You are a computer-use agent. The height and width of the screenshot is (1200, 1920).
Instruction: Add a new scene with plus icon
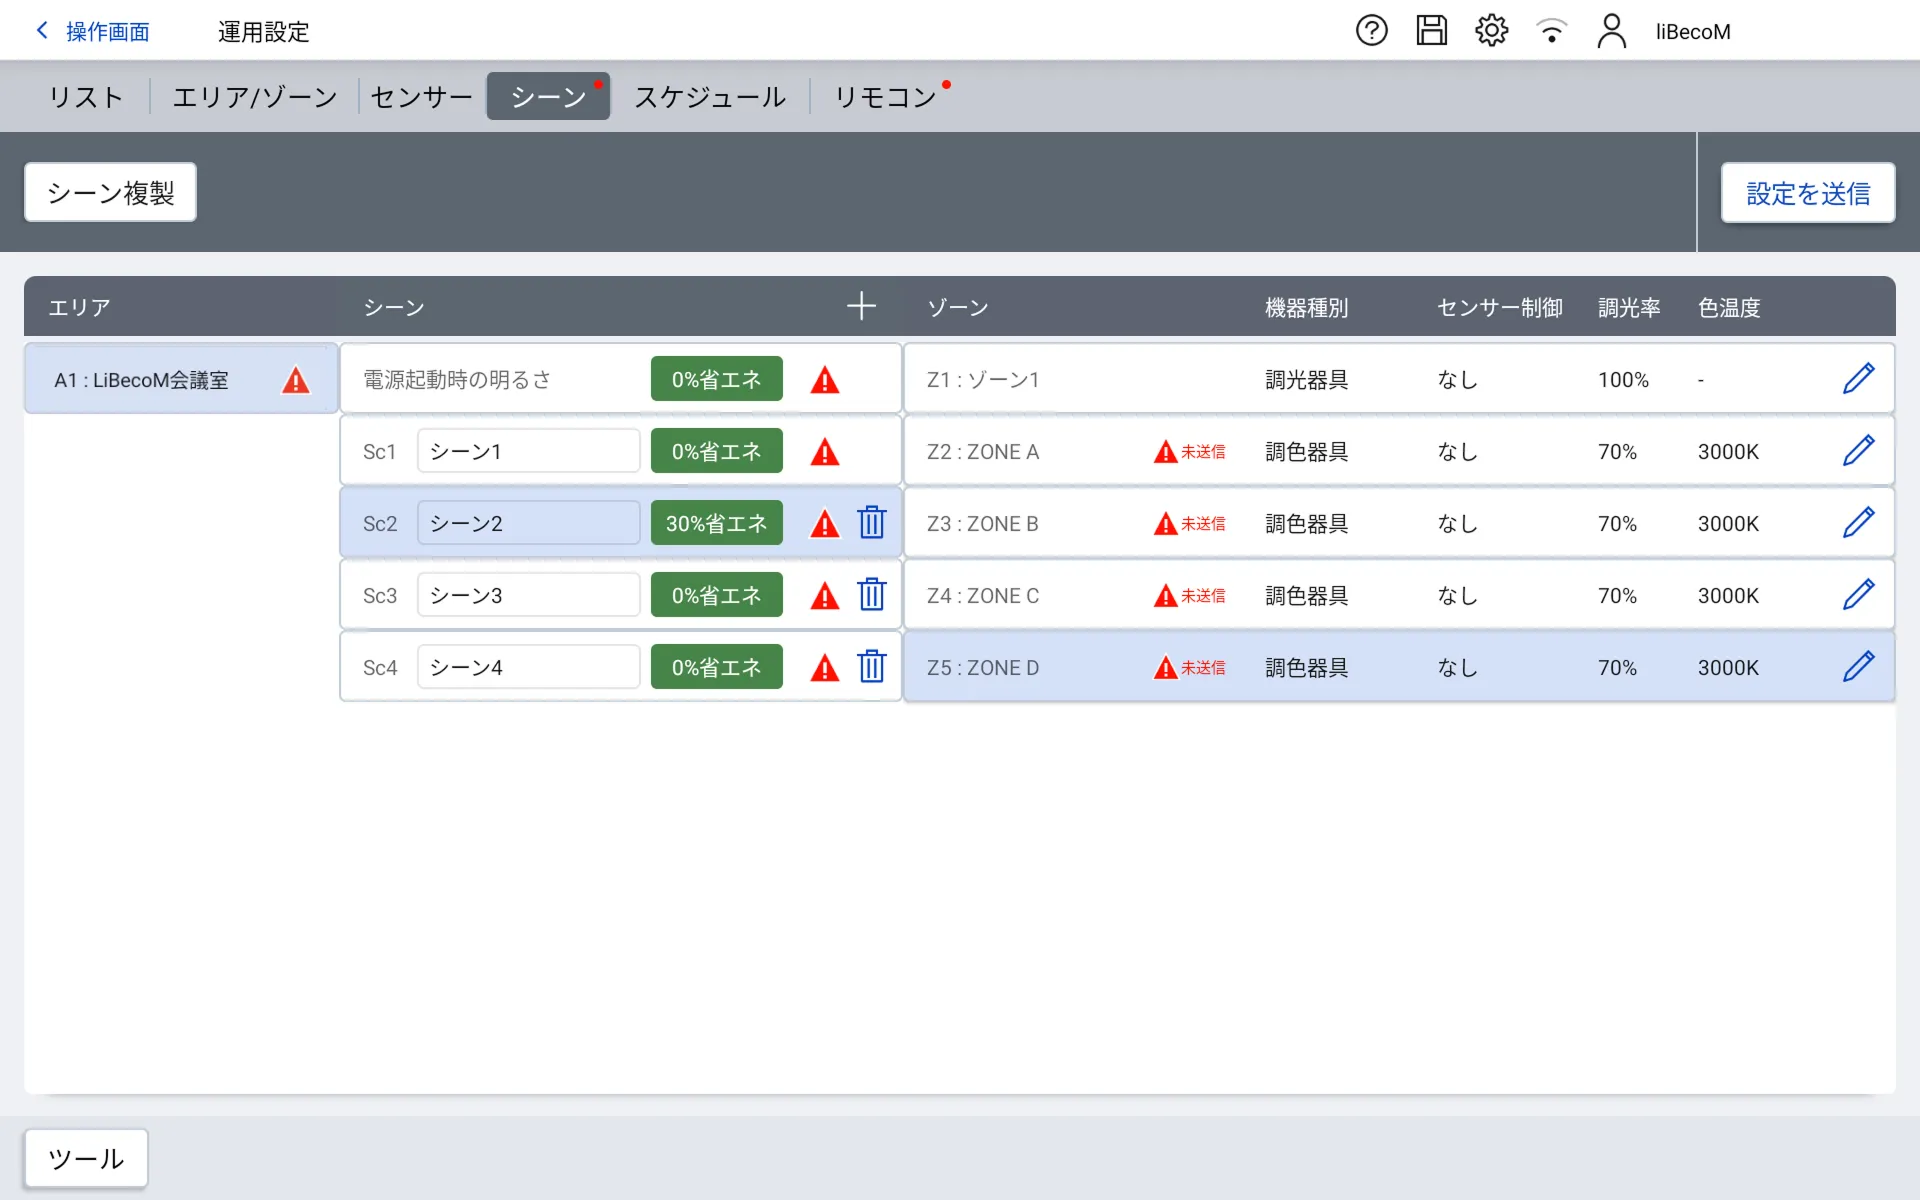(x=861, y=306)
